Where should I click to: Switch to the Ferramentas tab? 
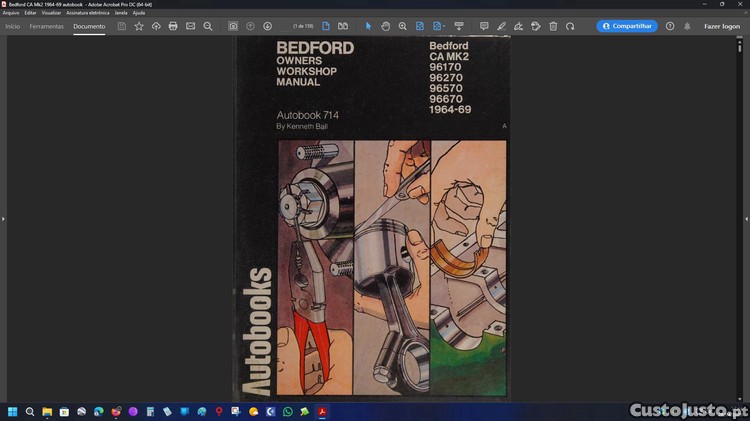(47, 26)
